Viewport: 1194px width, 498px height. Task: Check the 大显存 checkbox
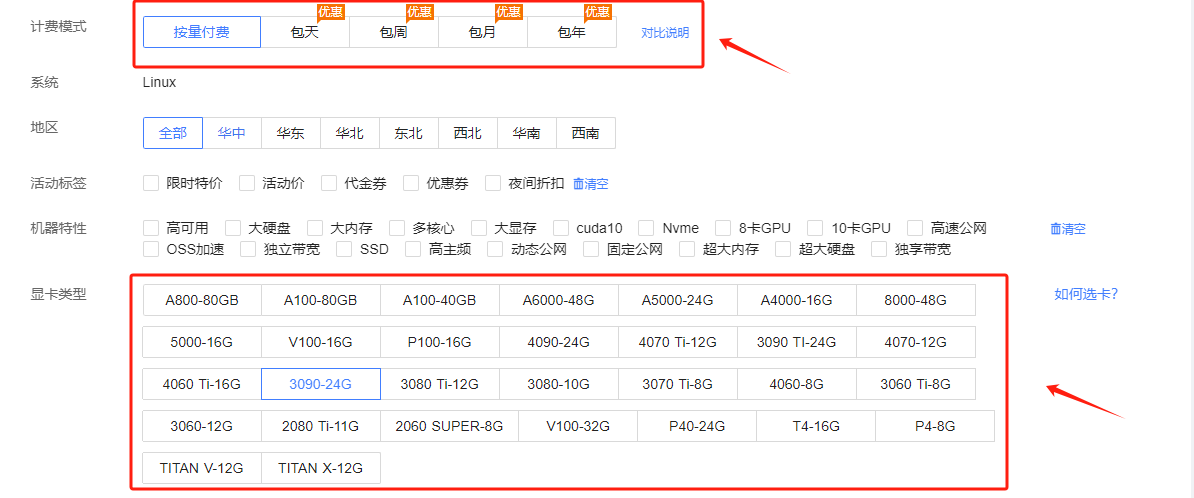479,228
